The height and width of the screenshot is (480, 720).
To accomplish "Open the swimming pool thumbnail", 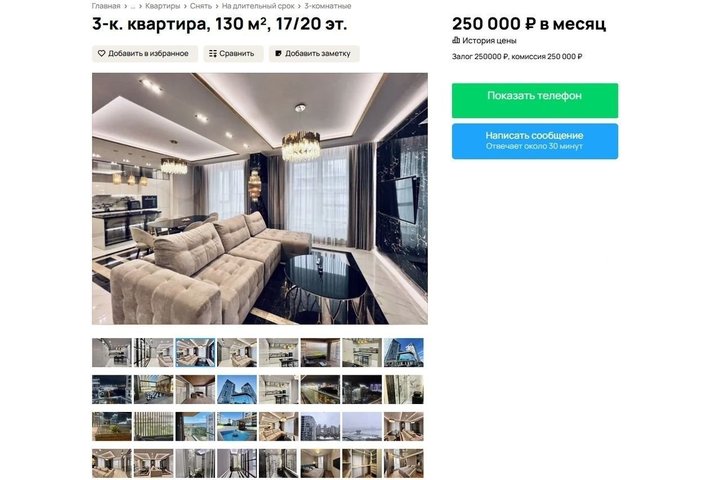I will (x=237, y=426).
